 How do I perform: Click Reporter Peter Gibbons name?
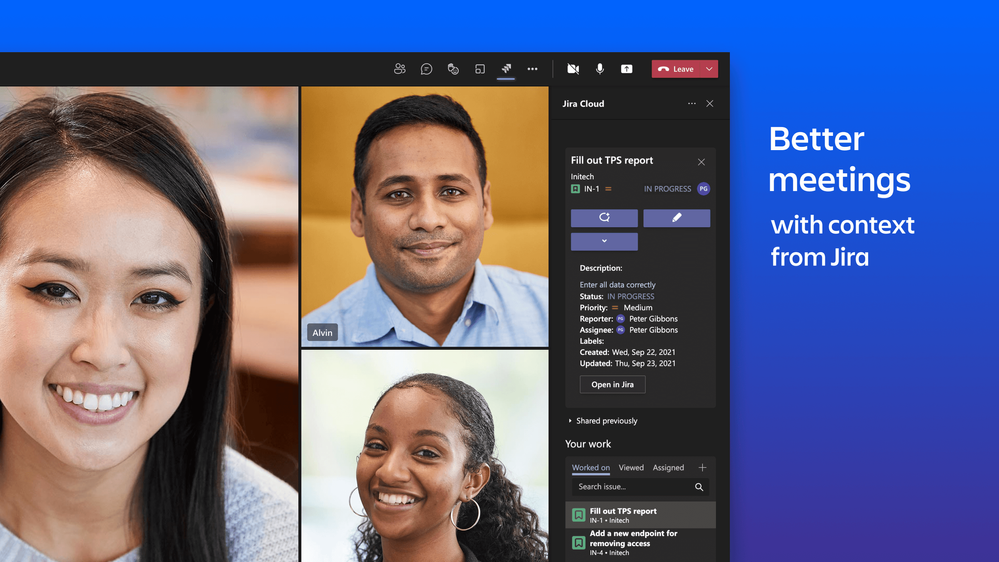(653, 319)
